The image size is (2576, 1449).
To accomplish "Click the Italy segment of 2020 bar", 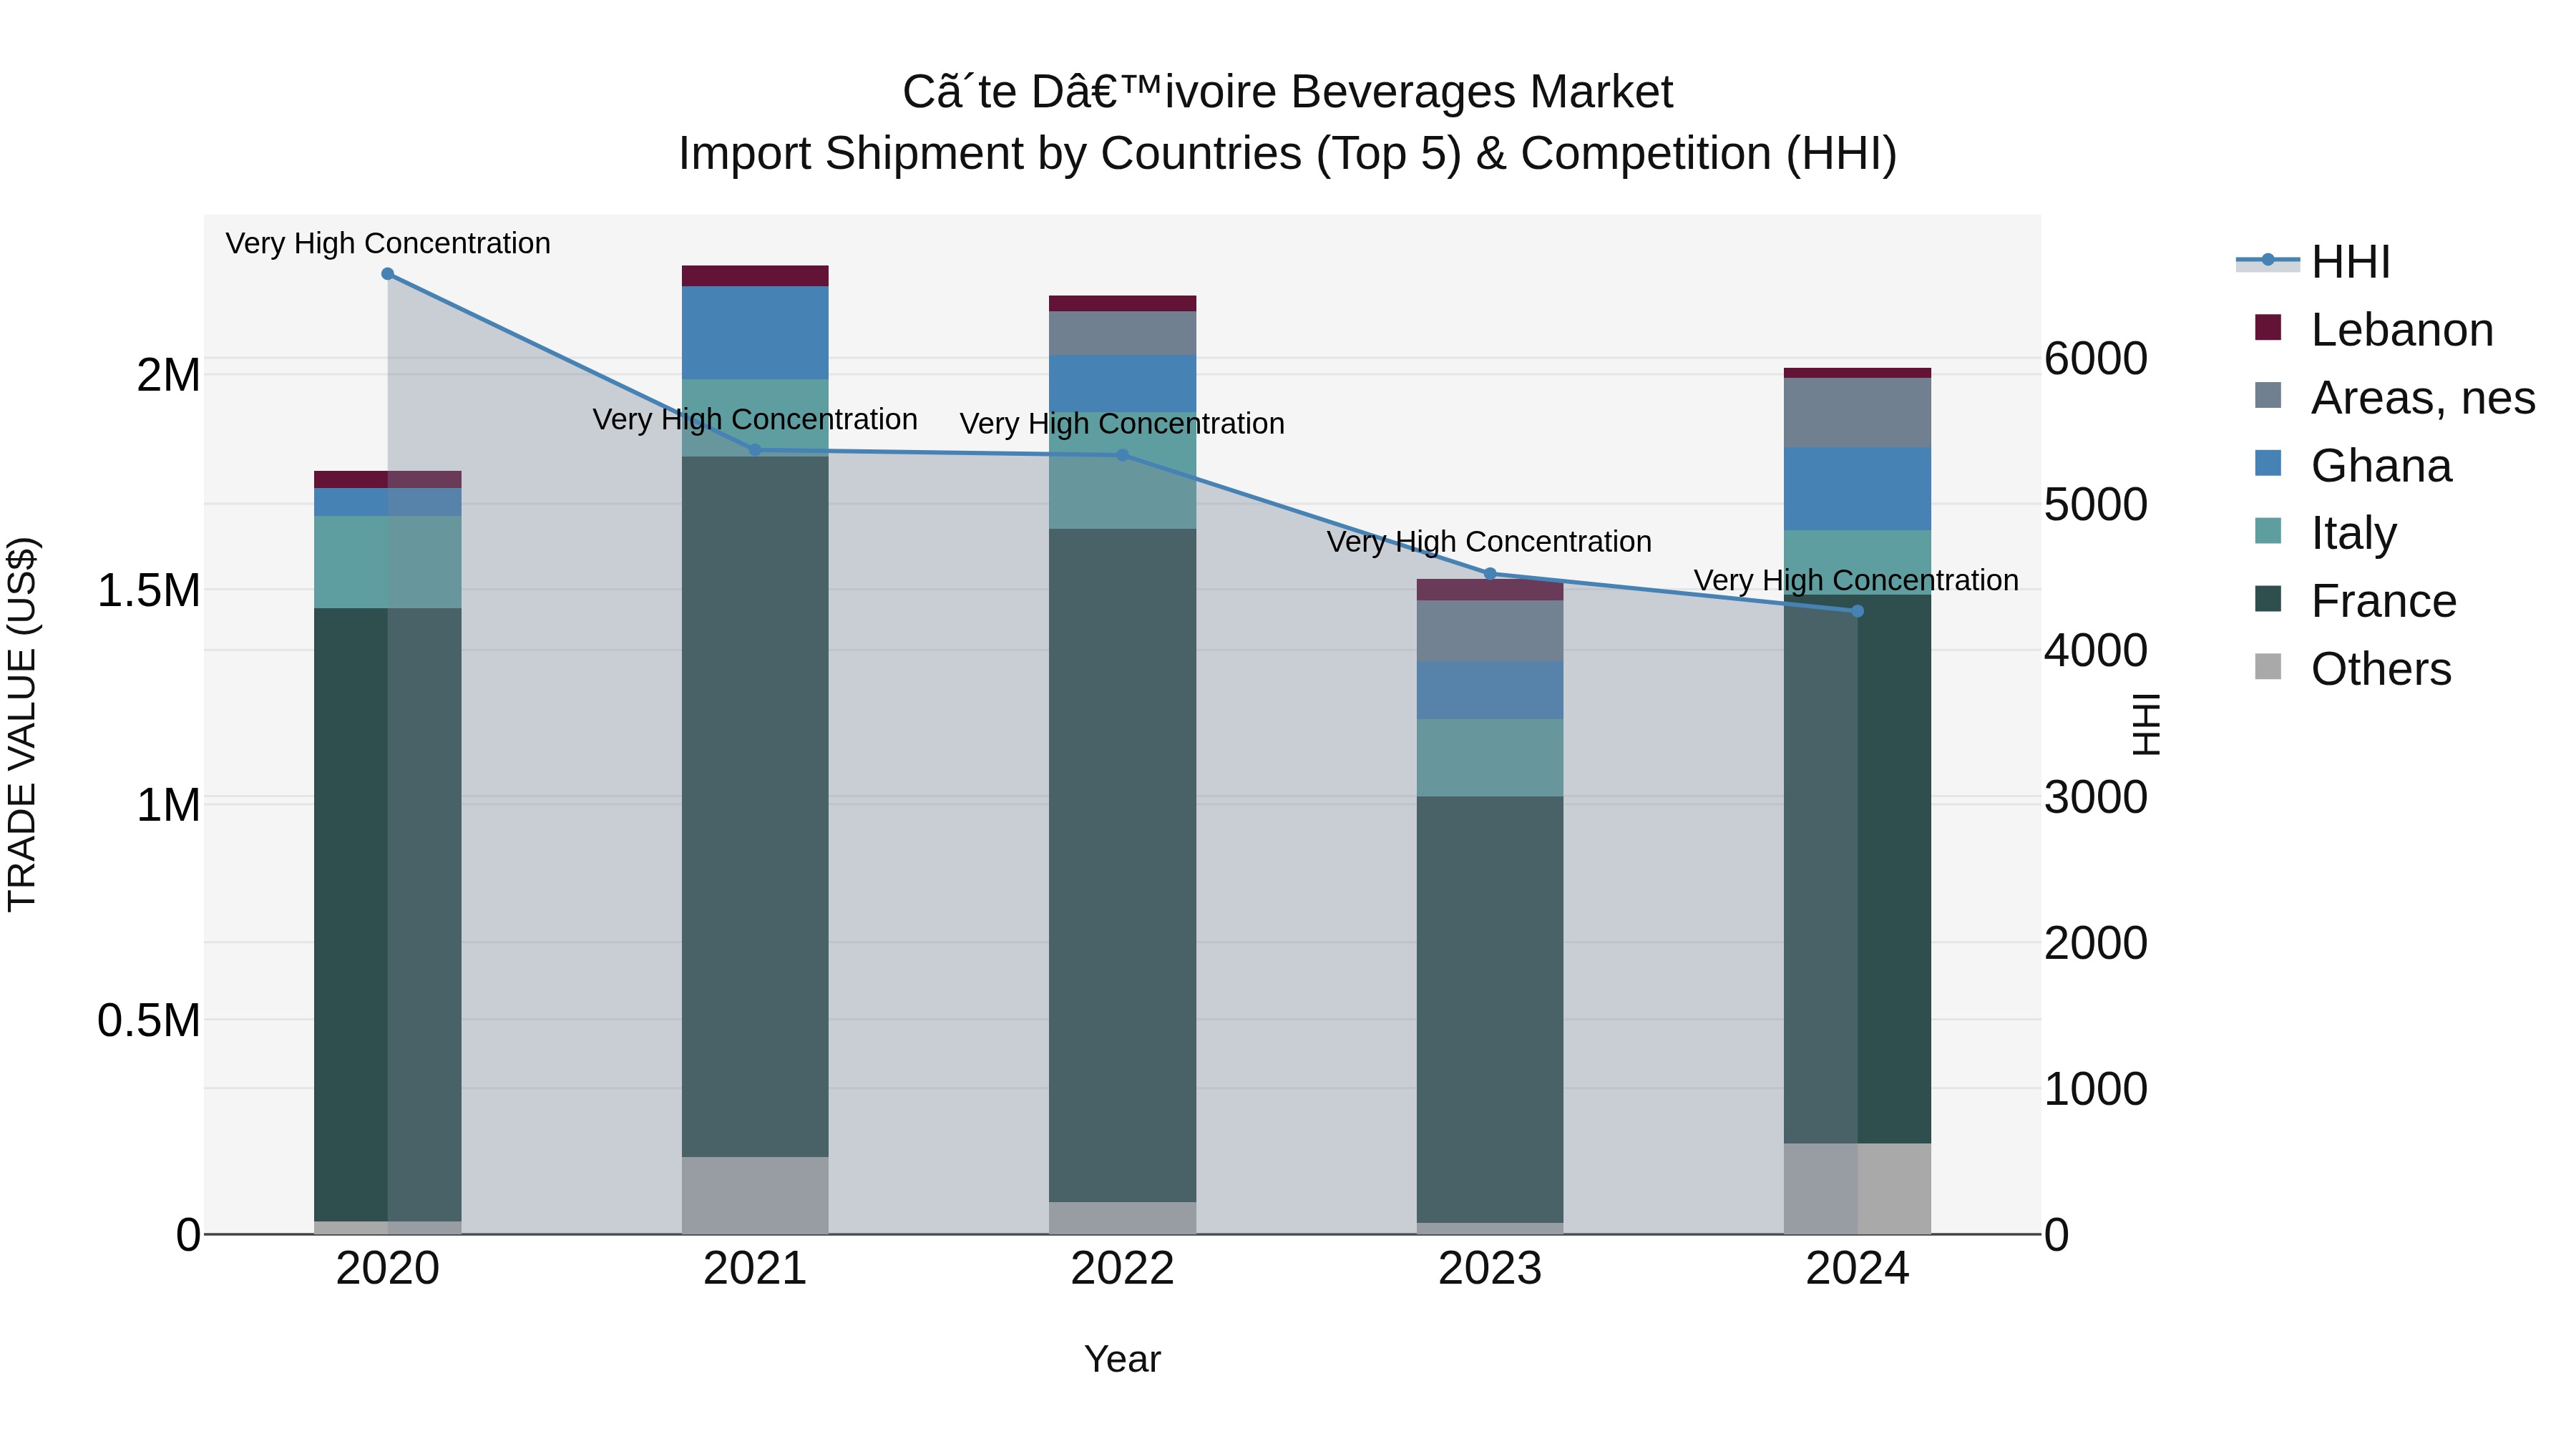I will [x=388, y=562].
